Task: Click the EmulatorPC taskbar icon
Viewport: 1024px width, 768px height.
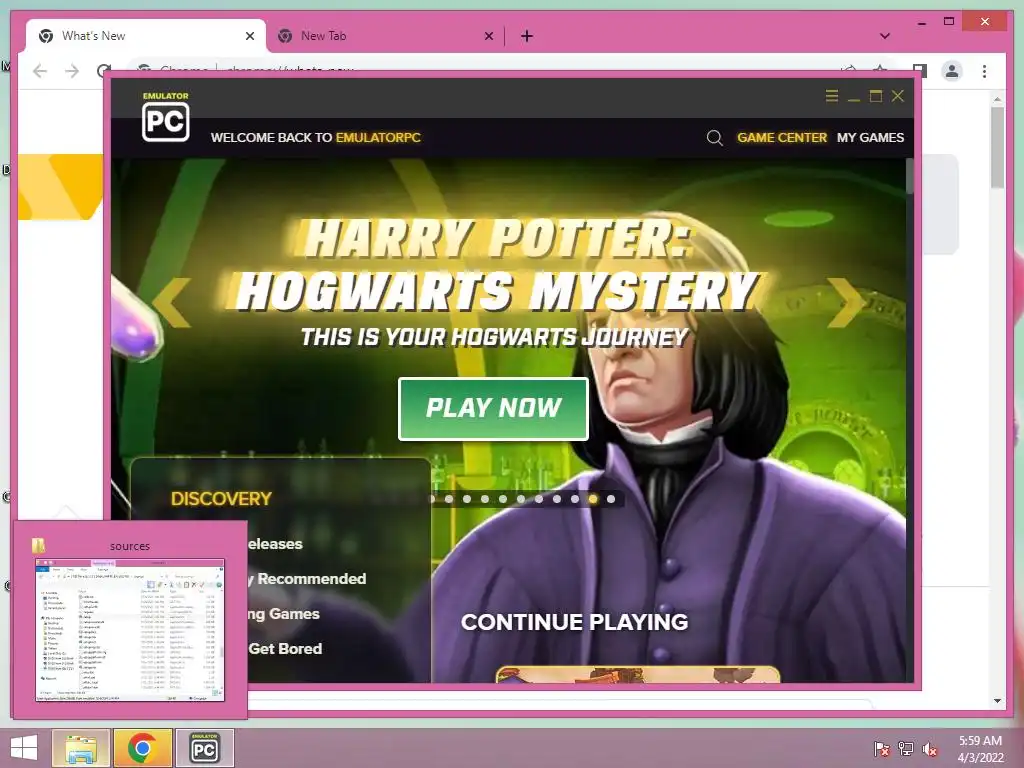Action: 204,748
